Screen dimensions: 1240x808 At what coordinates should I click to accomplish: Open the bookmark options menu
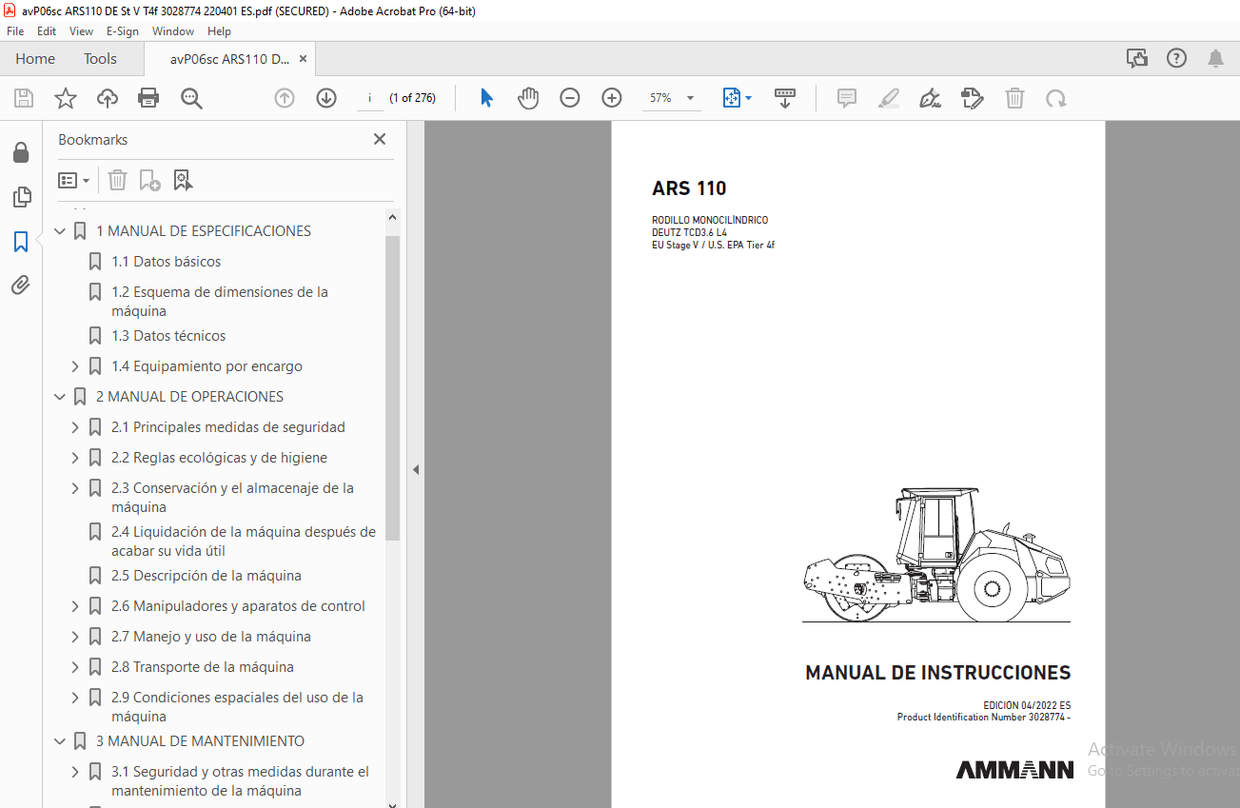(74, 180)
